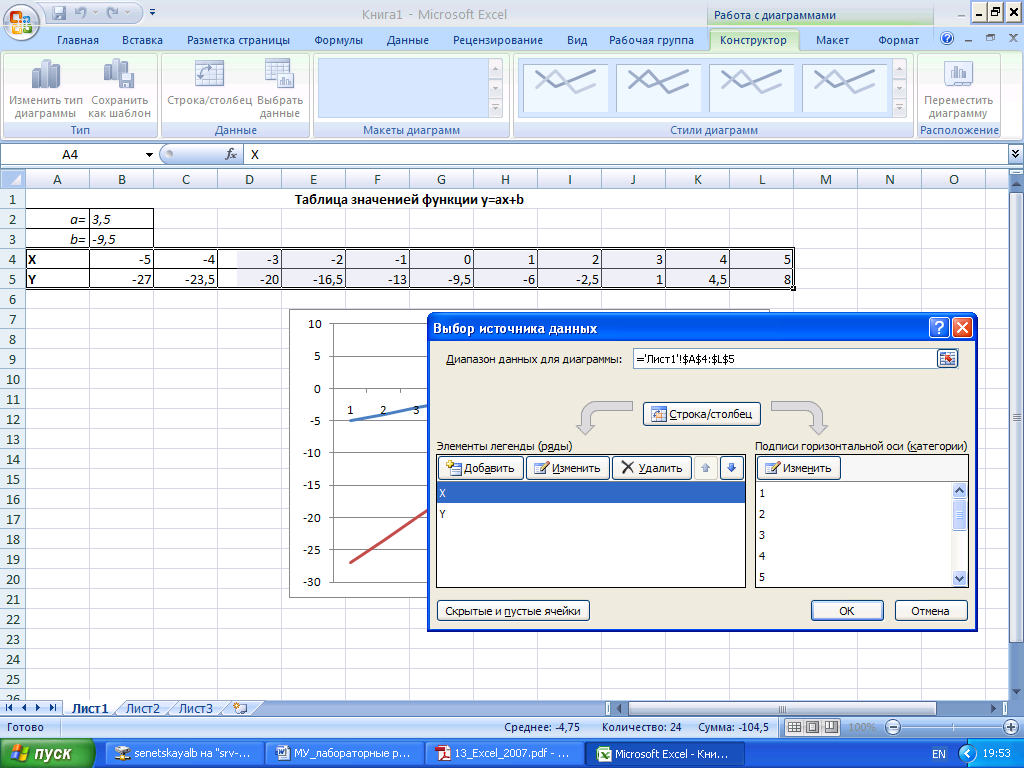1024x768 pixels.
Task: Save workbook via Quick Access icon
Action: (x=59, y=12)
